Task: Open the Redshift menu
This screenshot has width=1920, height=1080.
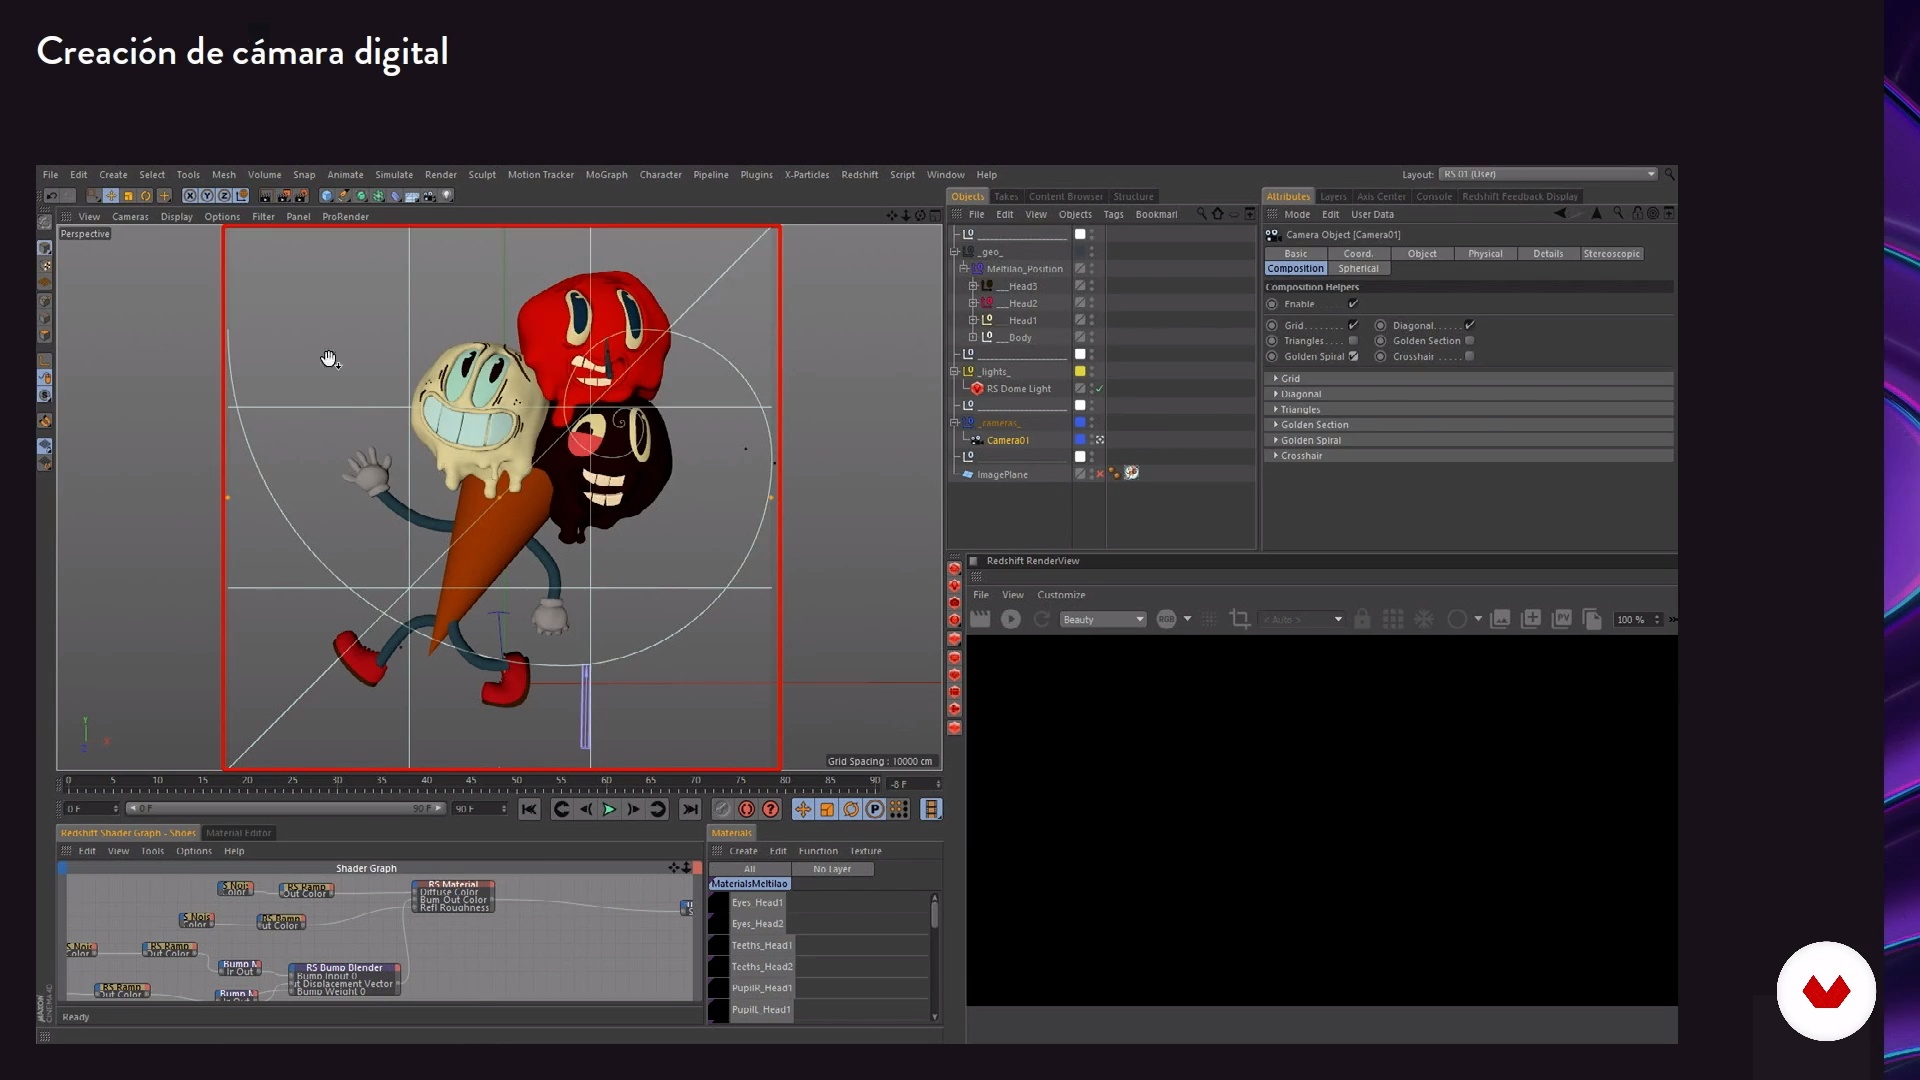Action: (x=859, y=175)
